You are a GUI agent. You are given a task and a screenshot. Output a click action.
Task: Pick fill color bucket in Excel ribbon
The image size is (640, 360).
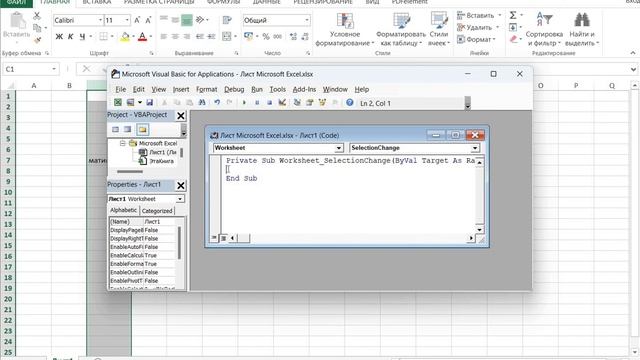[125, 37]
